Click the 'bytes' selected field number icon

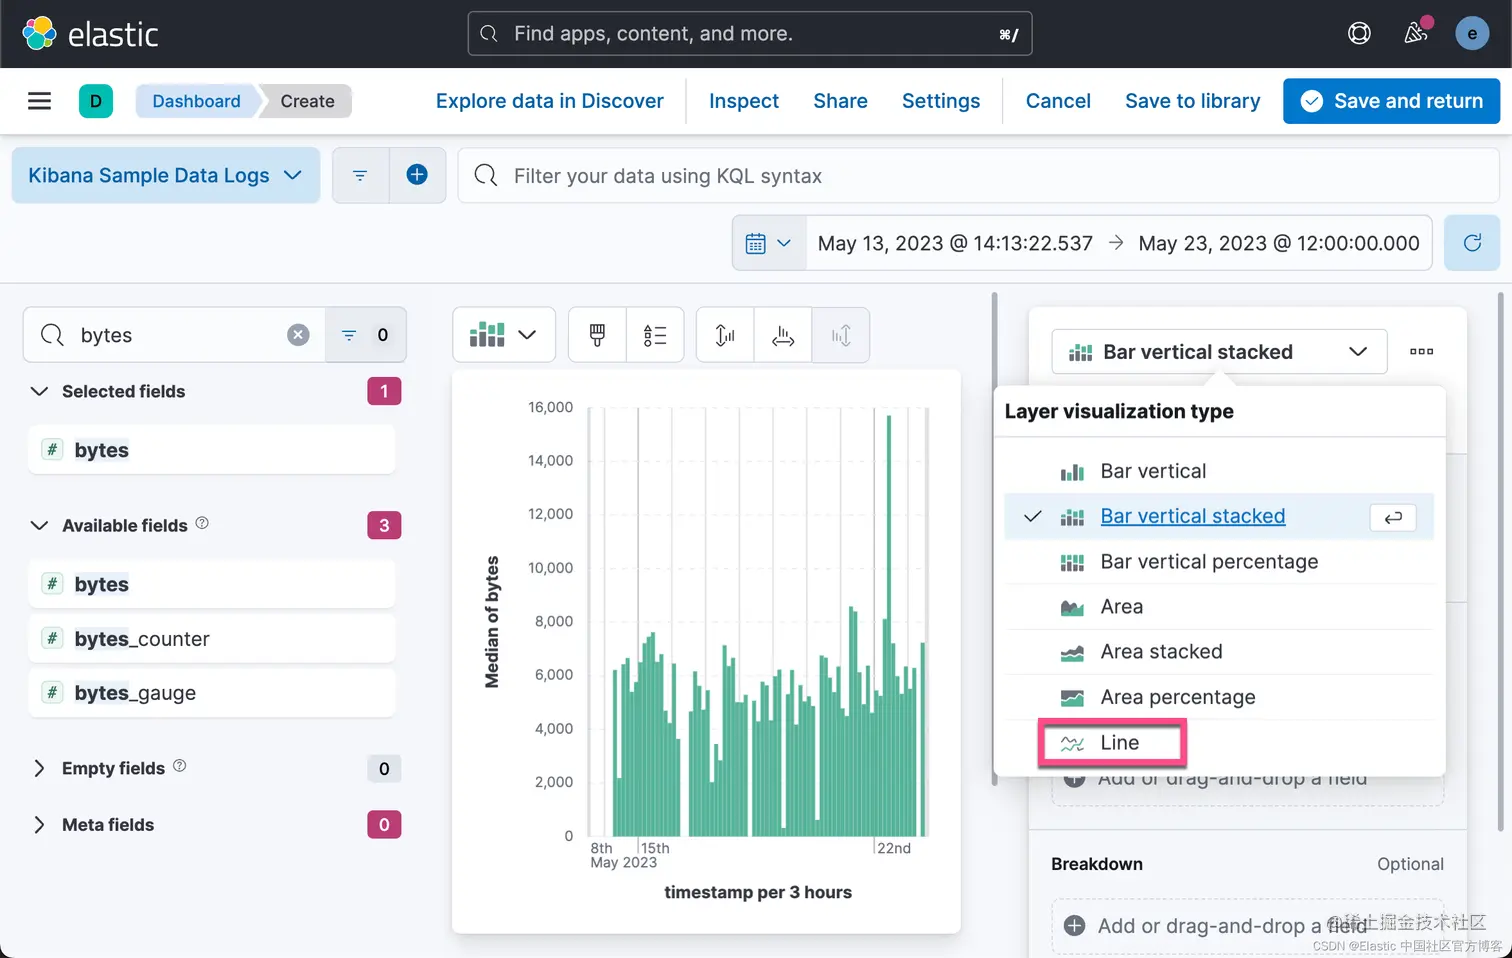tap(53, 450)
